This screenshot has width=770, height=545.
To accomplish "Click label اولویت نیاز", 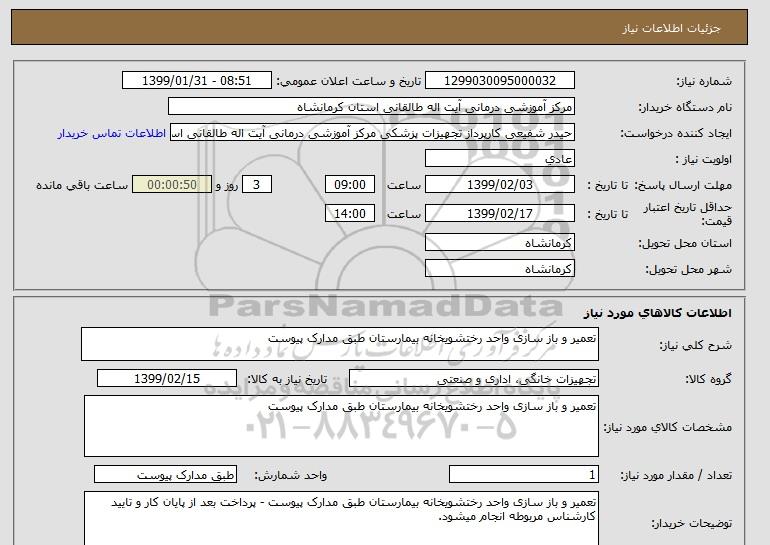I will coord(703,159).
